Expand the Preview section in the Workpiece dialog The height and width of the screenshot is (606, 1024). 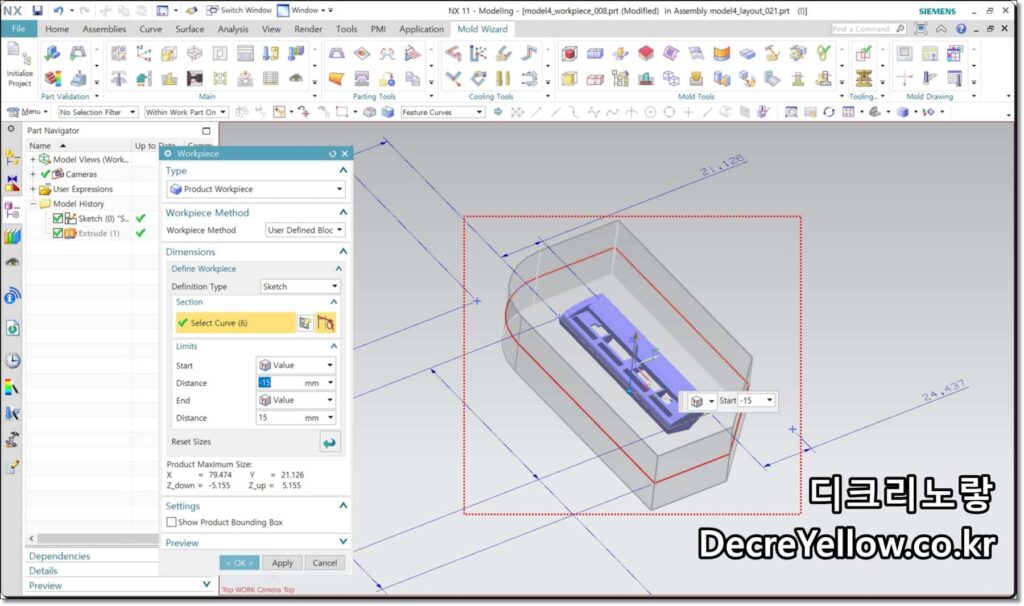tap(343, 542)
